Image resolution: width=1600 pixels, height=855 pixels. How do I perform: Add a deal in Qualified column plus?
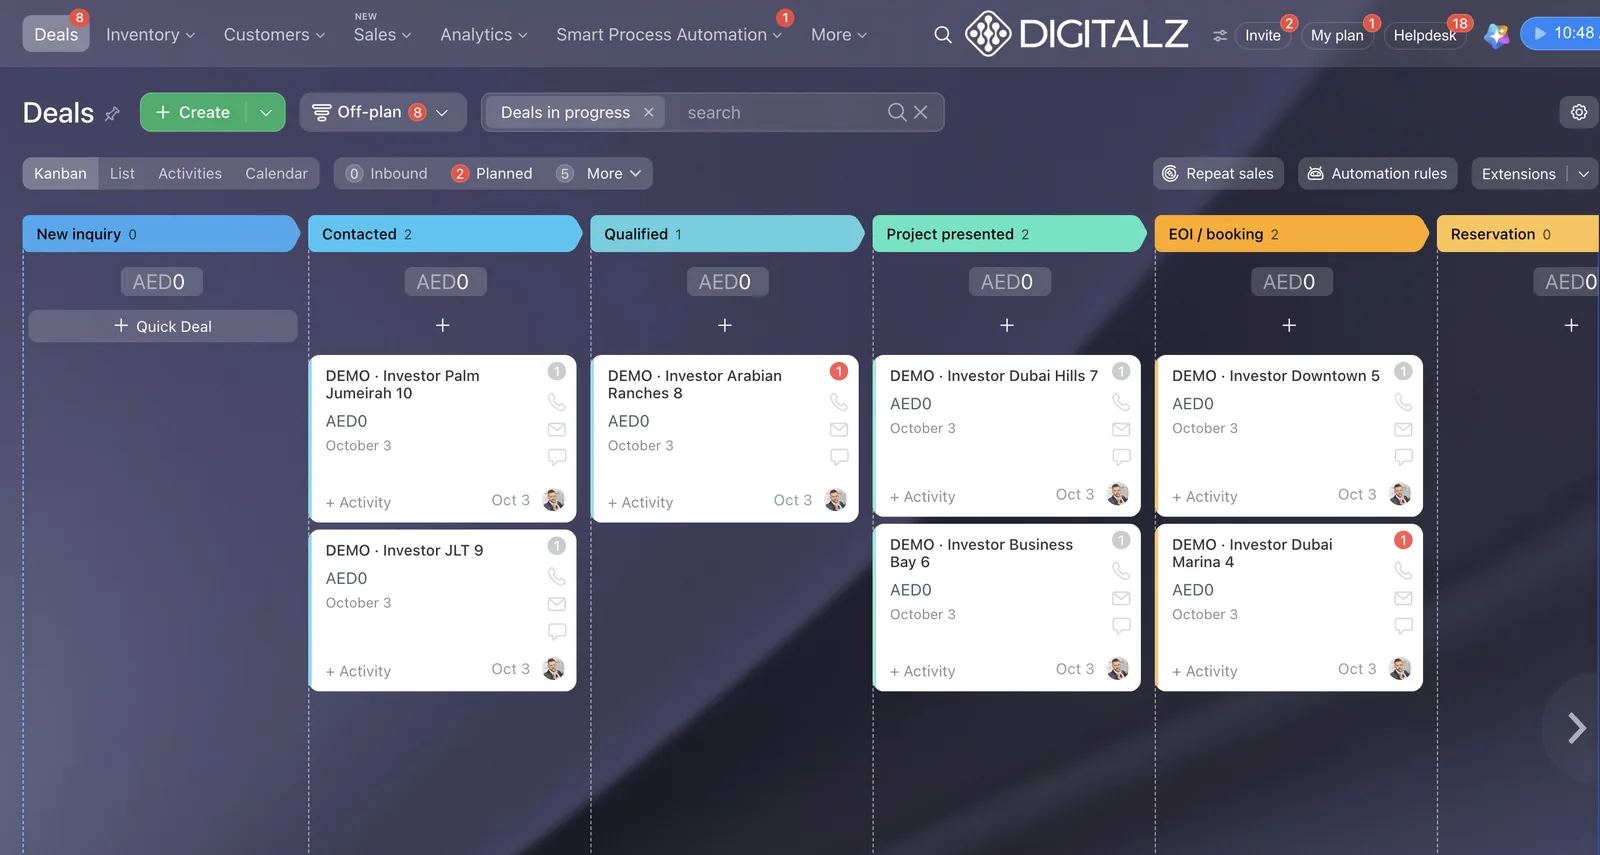(x=725, y=325)
